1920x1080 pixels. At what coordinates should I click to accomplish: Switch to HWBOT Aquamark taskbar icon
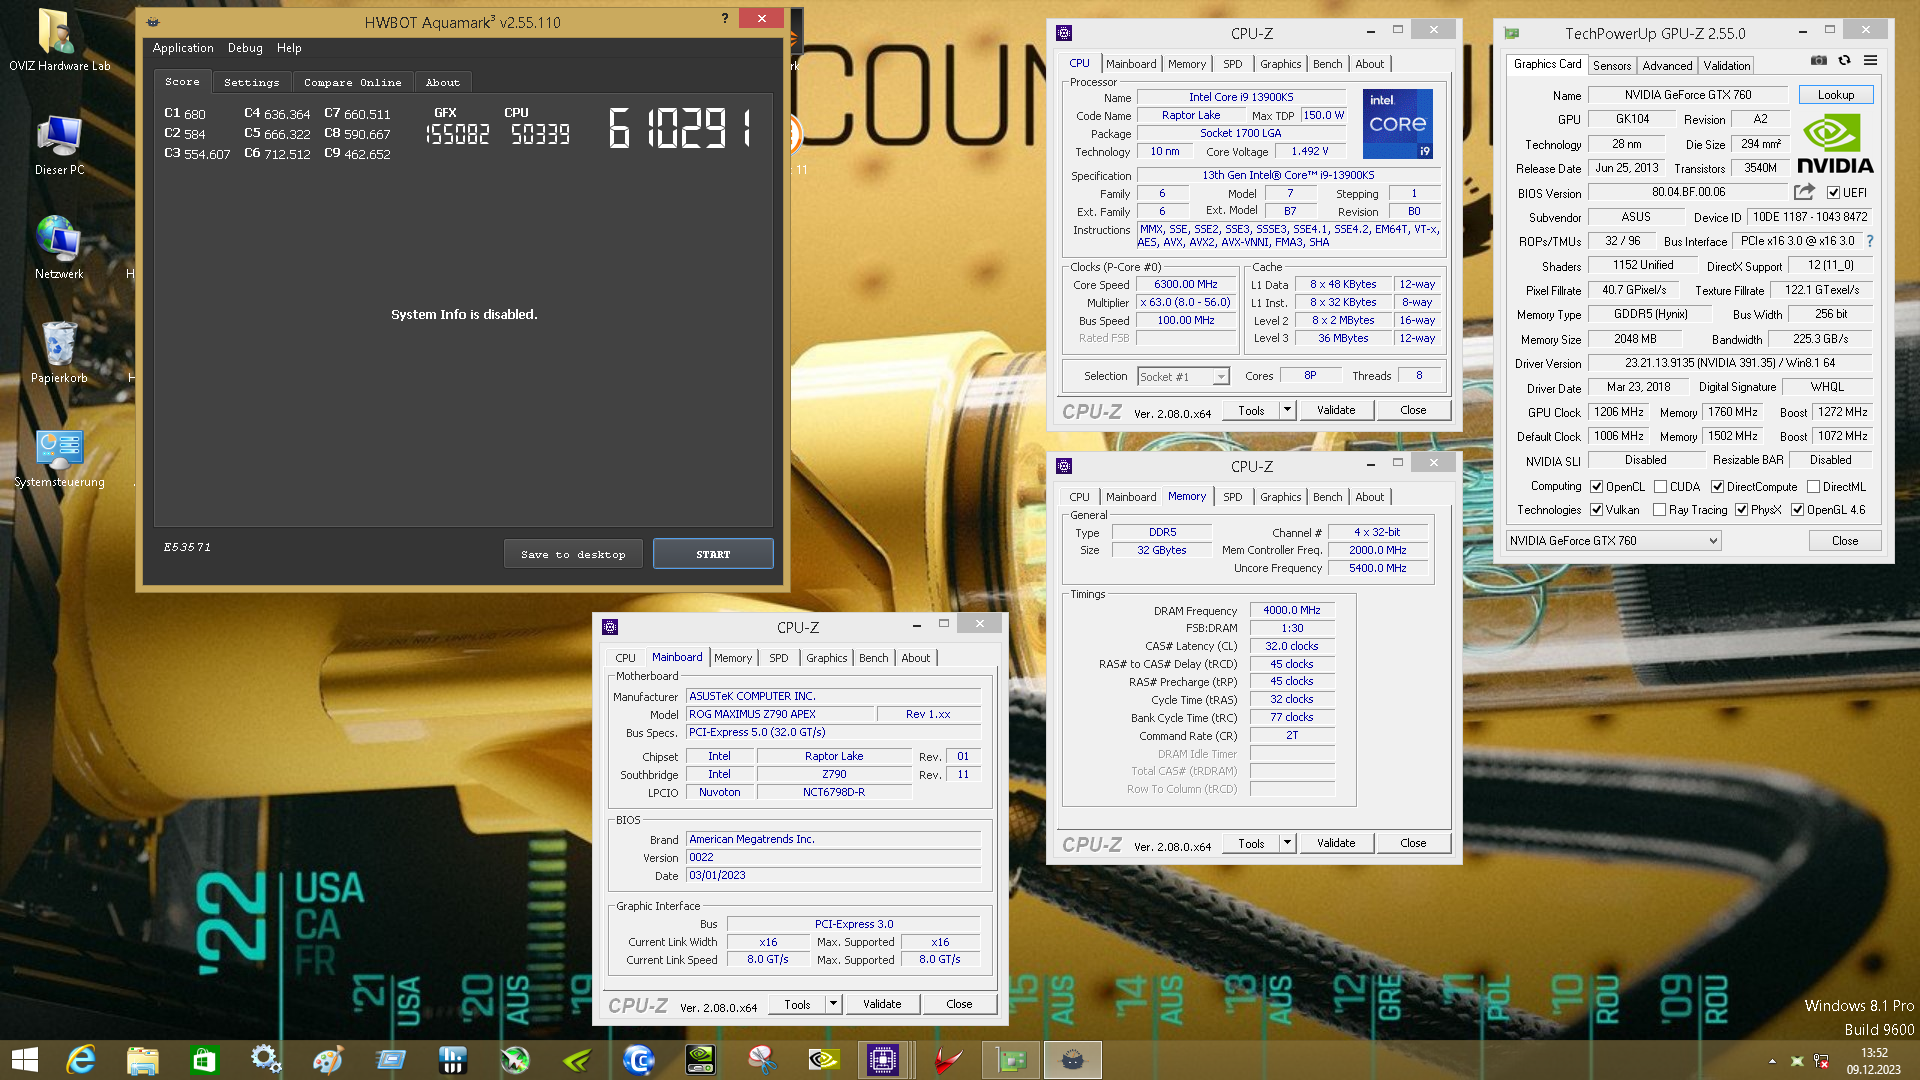click(1073, 1060)
